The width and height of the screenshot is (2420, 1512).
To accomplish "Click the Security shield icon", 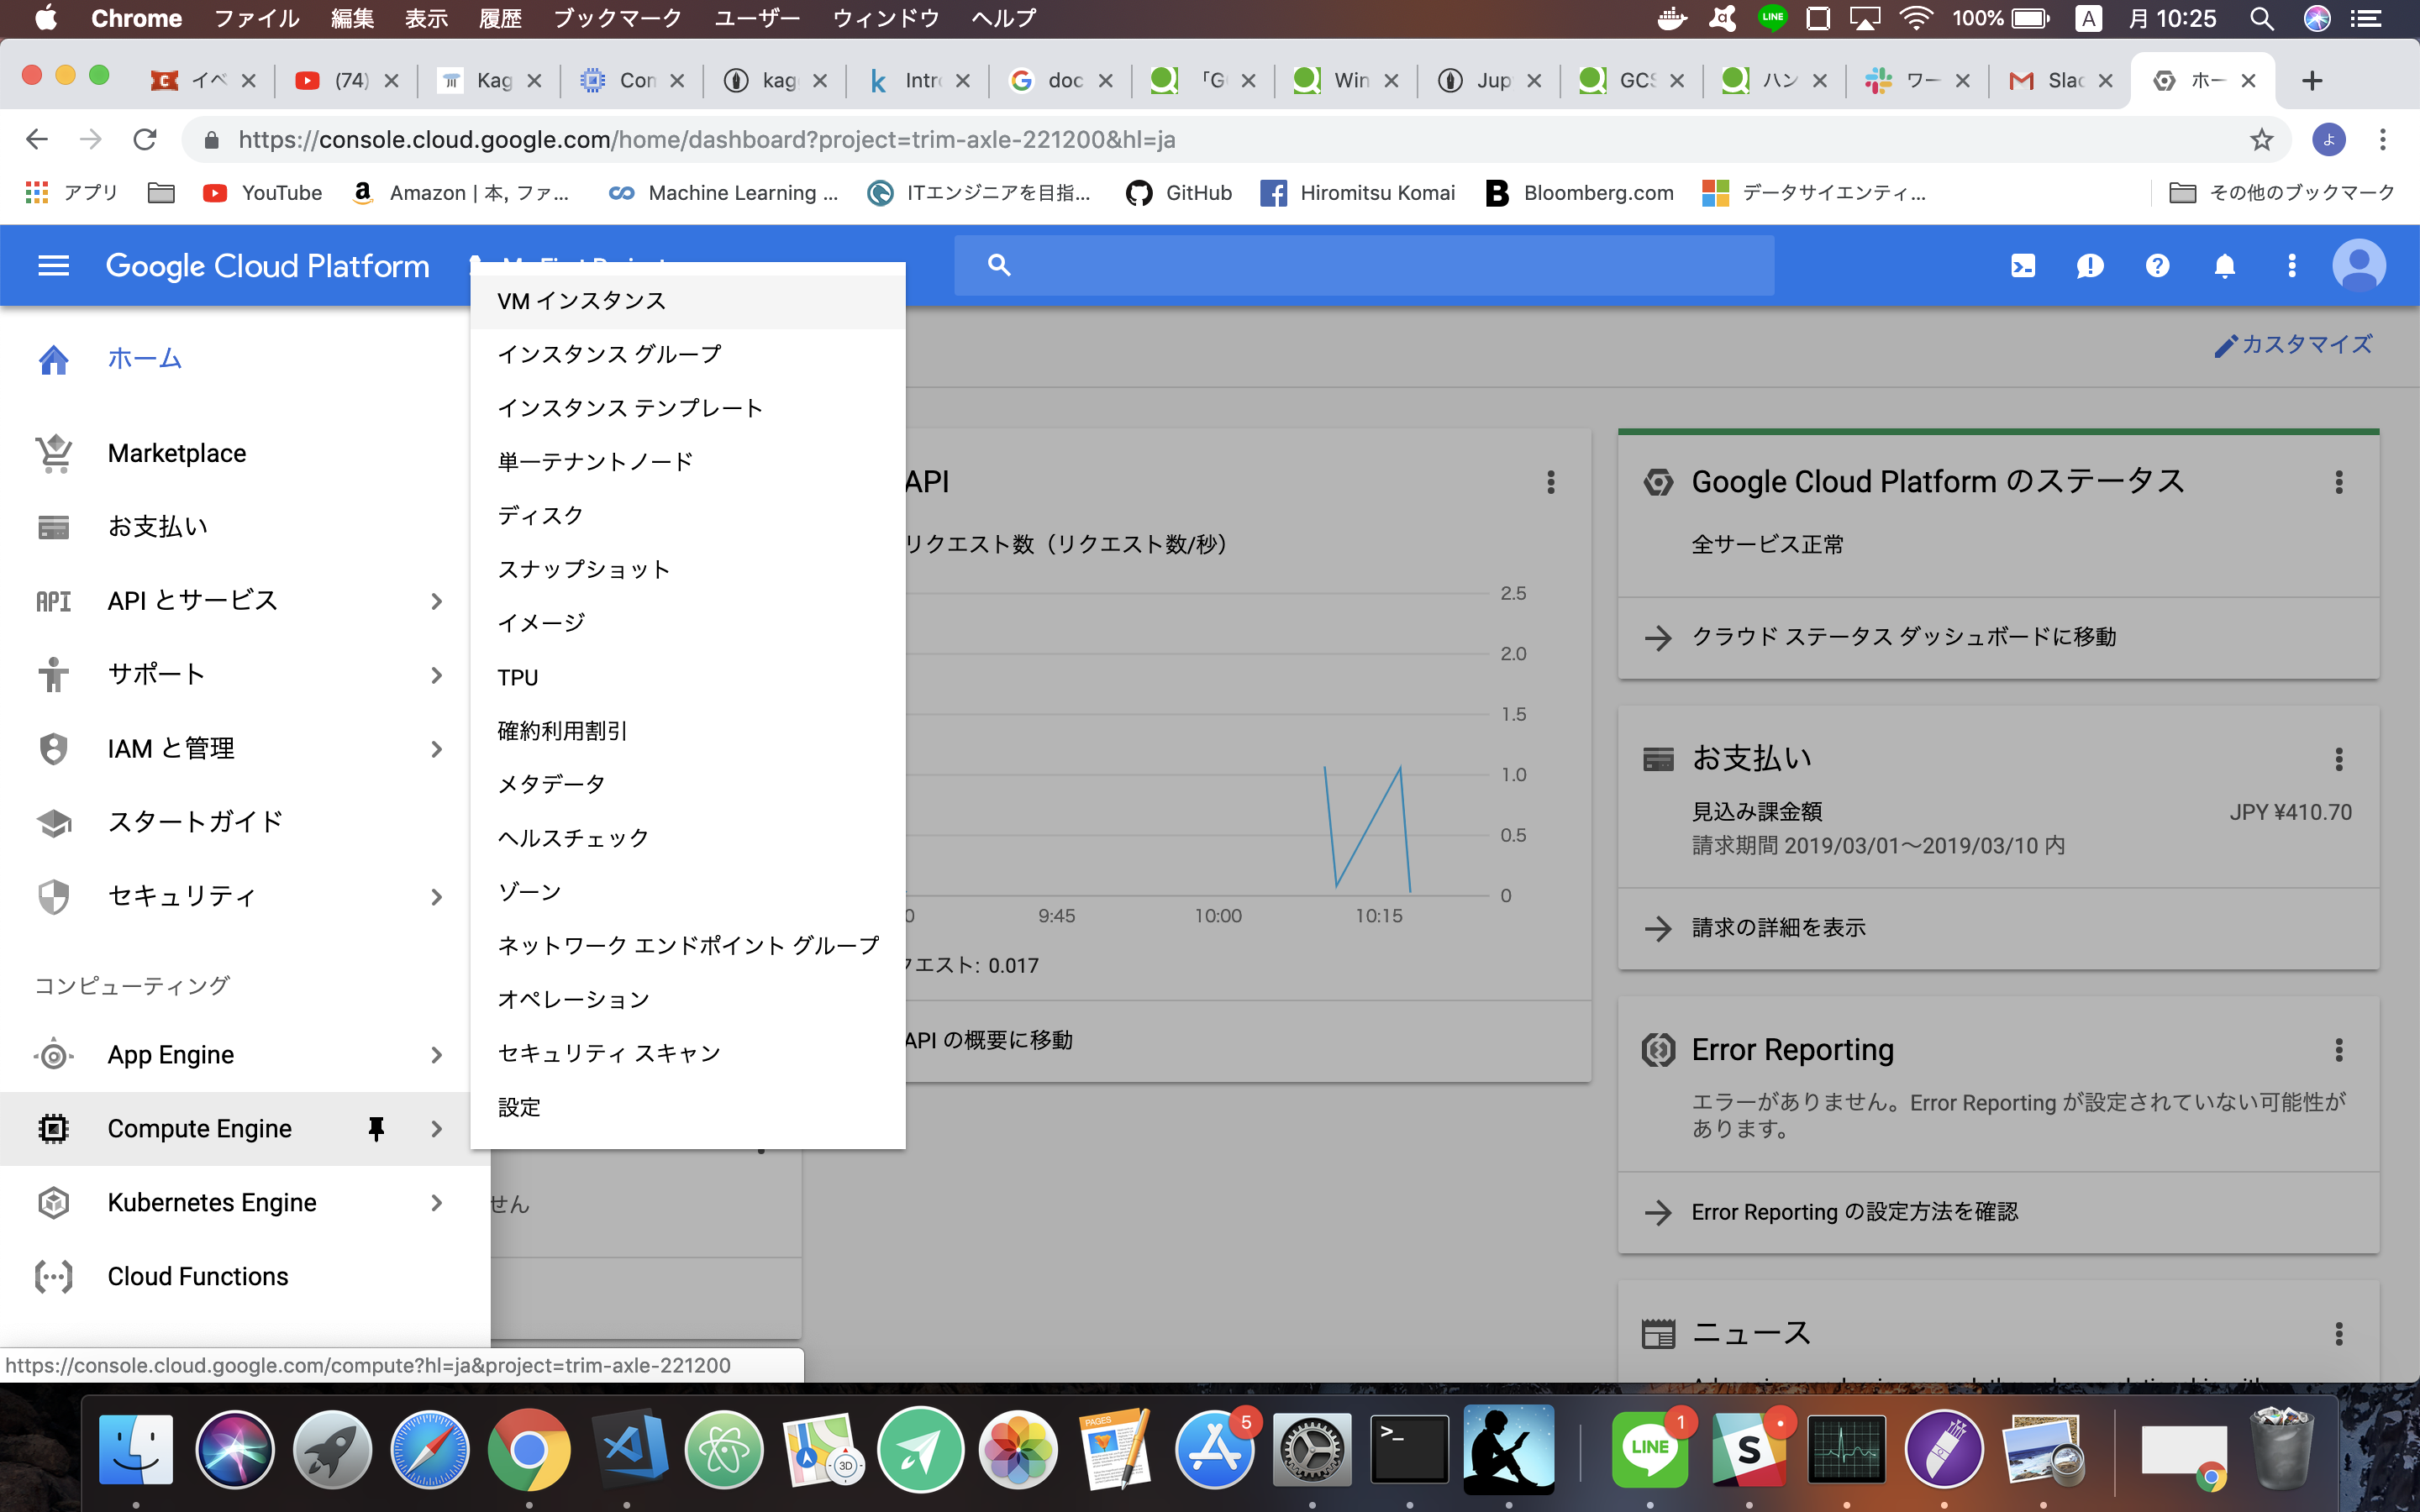I will coord(54,896).
